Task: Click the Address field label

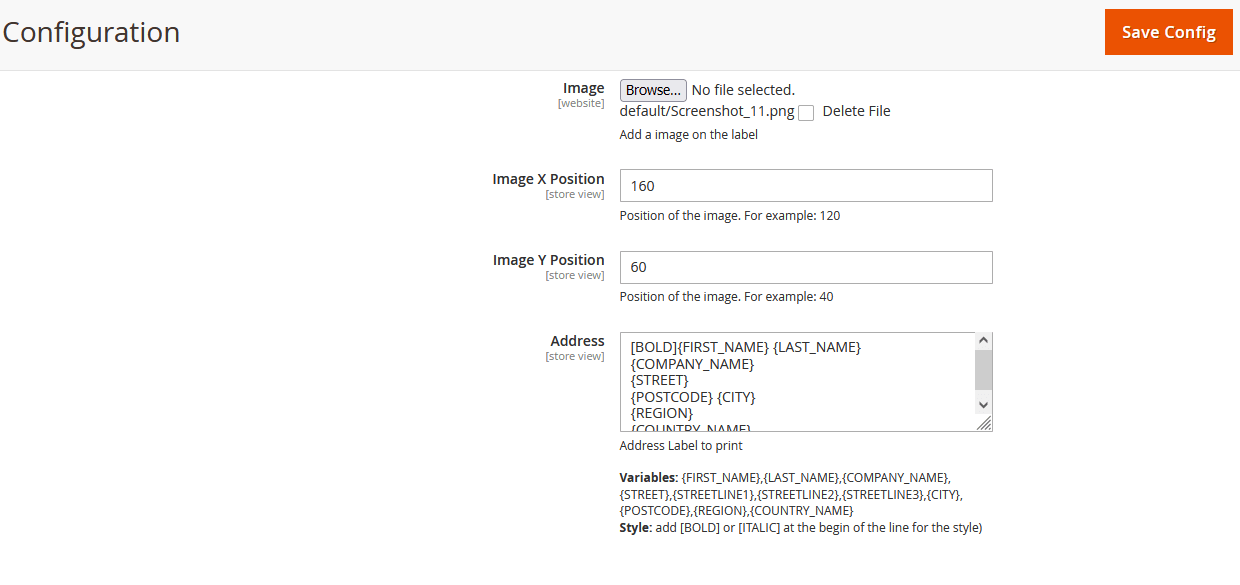Action: tap(577, 341)
